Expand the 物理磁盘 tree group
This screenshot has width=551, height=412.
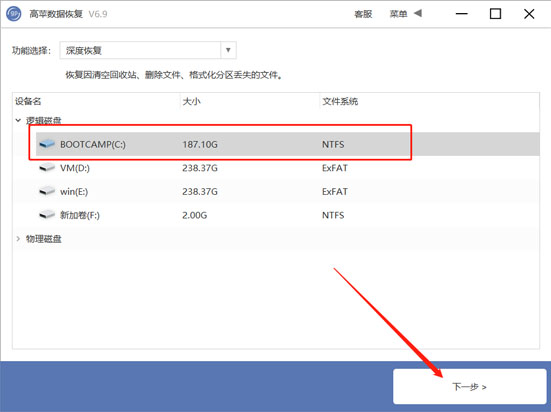(18, 239)
